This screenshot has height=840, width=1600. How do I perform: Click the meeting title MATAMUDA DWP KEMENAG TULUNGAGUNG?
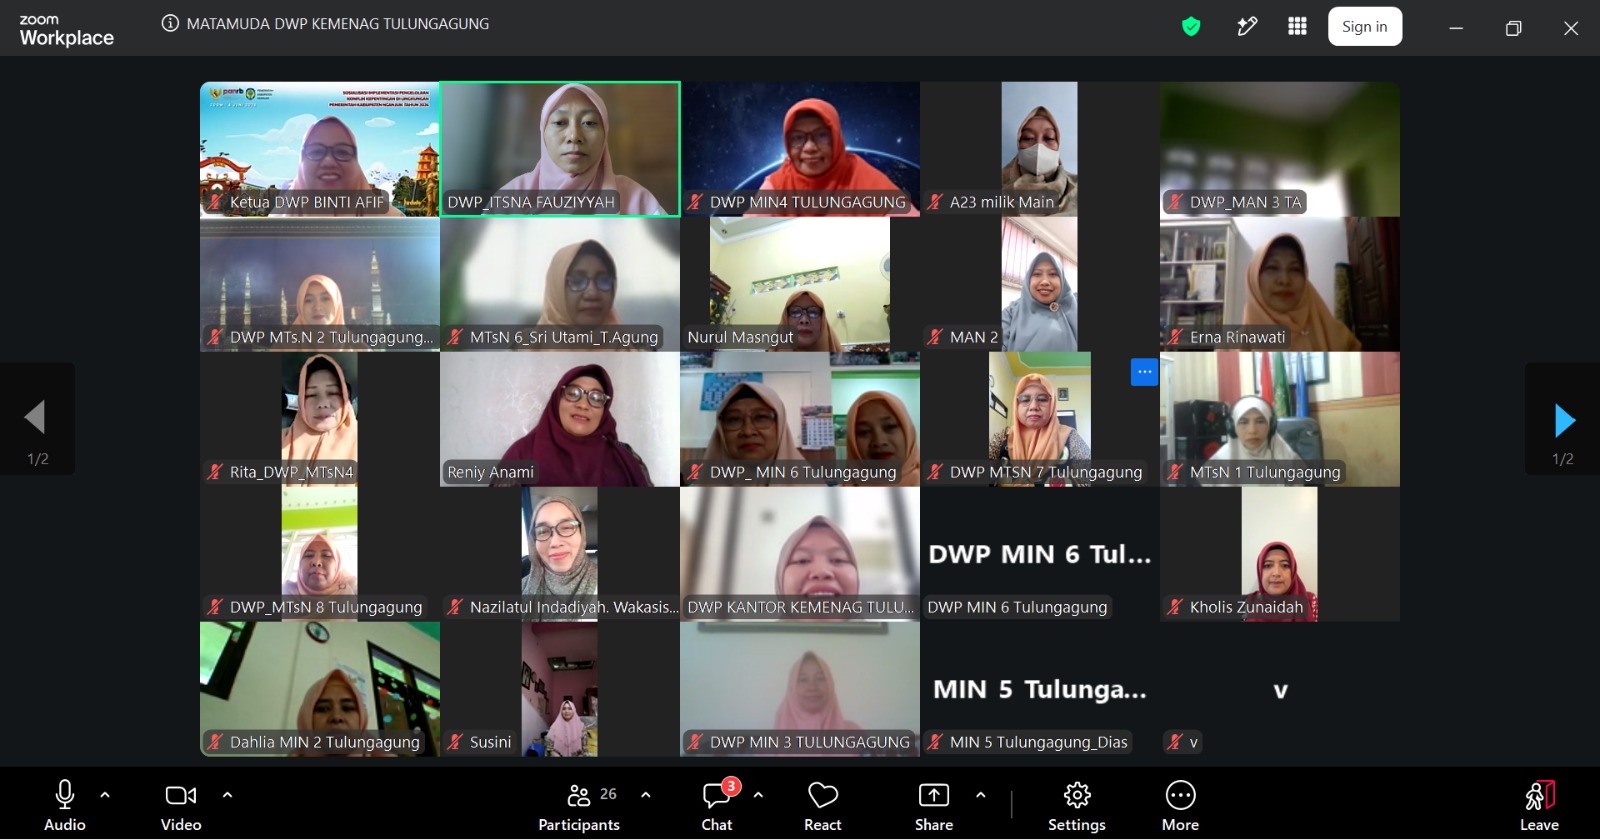click(x=338, y=24)
